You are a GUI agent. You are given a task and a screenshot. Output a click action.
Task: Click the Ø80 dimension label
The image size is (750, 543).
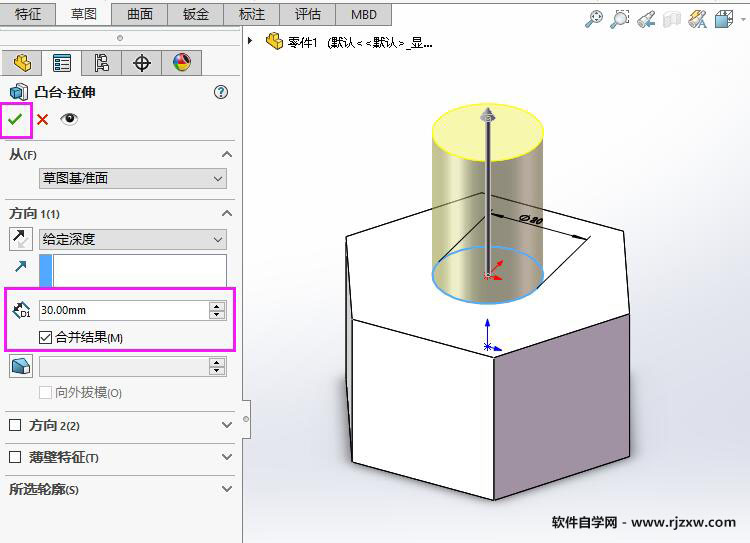pos(530,220)
